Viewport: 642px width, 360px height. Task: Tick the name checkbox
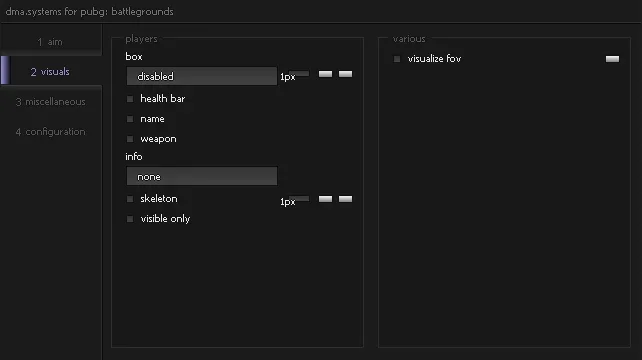130,119
